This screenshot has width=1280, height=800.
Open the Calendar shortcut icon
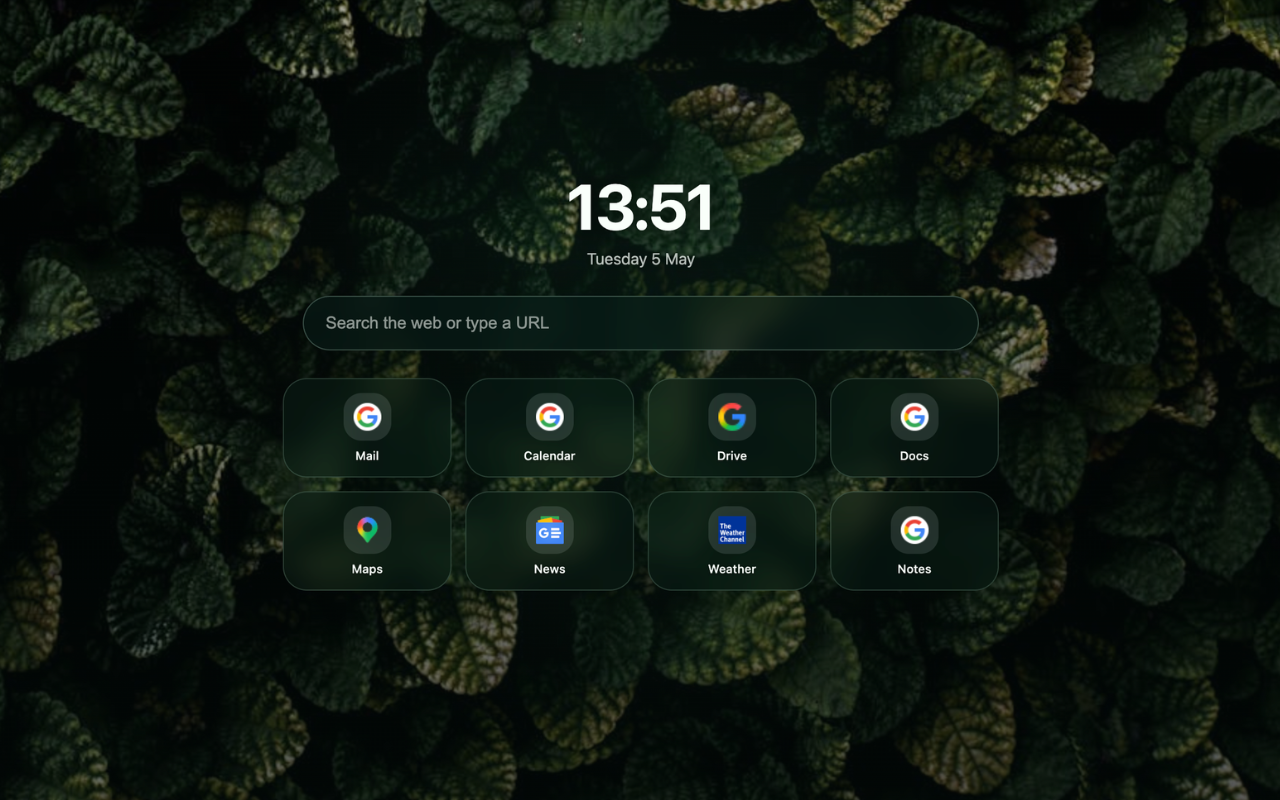549,417
